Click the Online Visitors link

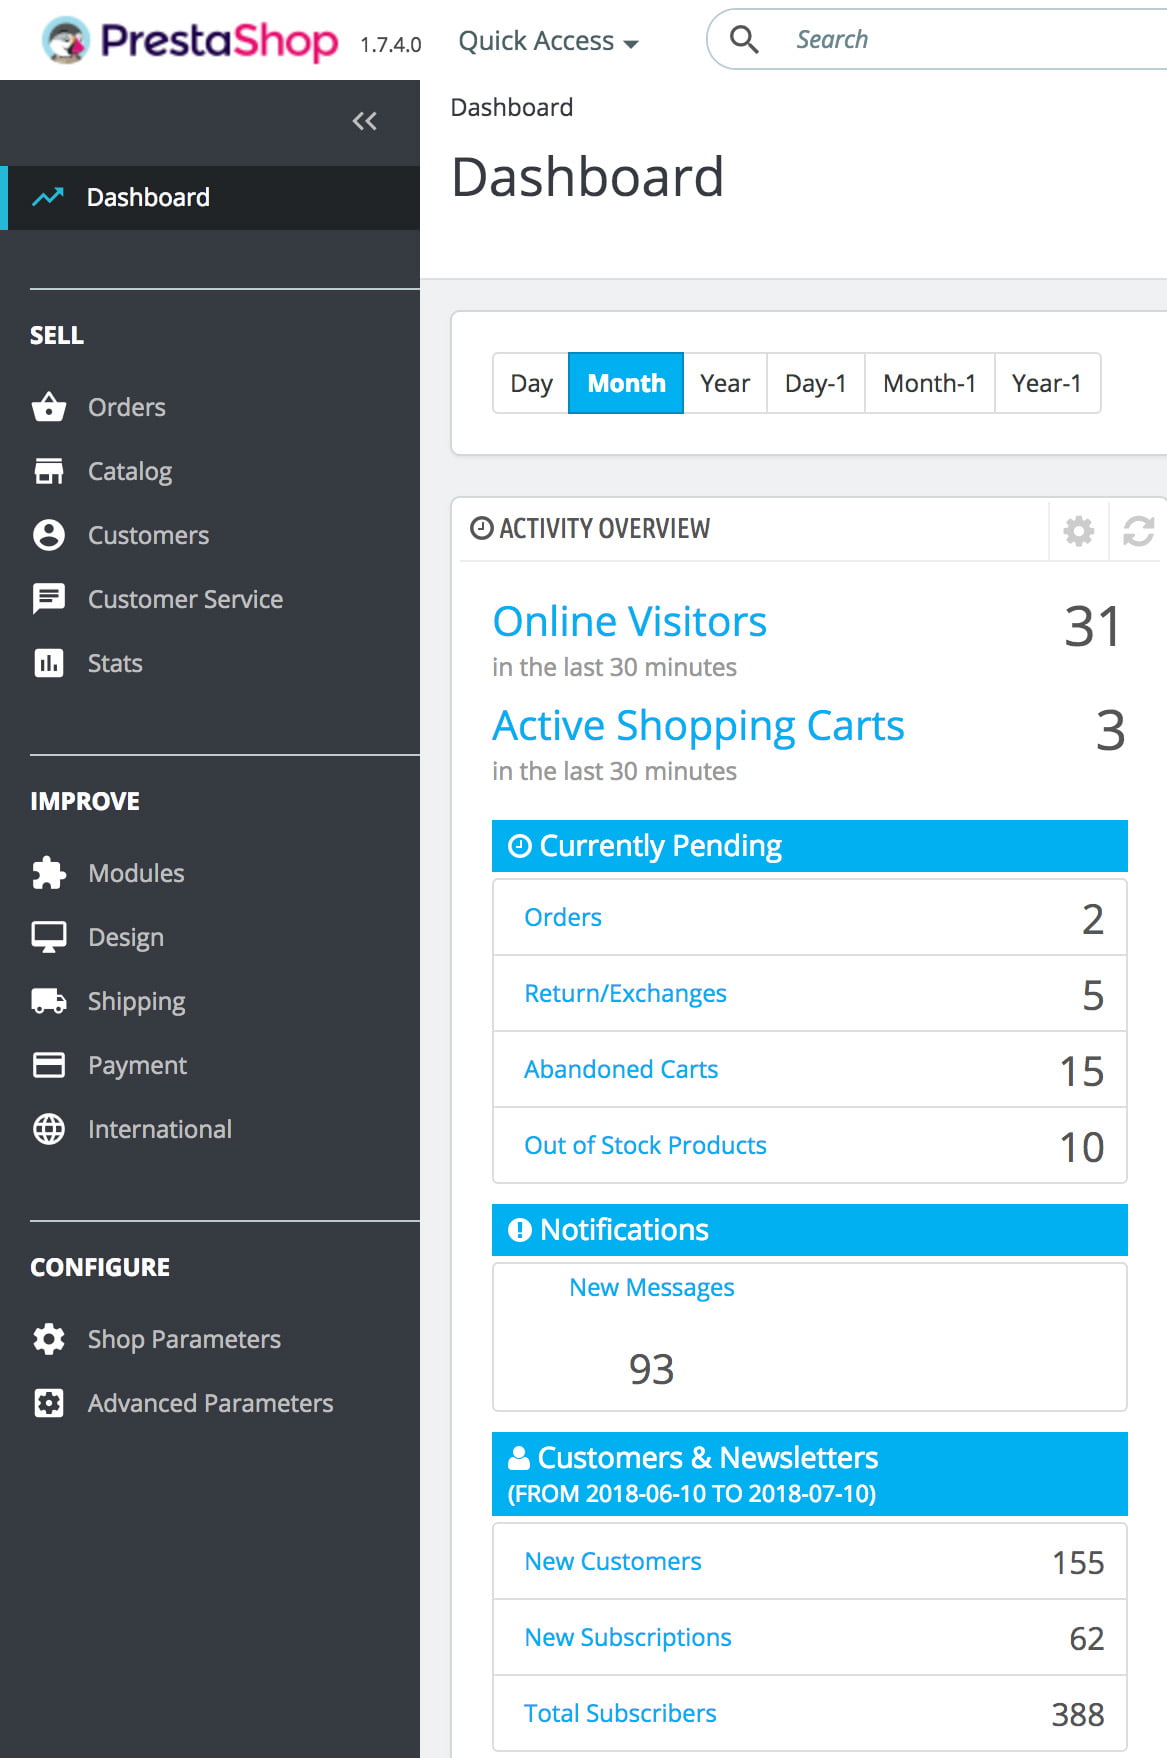[629, 621]
